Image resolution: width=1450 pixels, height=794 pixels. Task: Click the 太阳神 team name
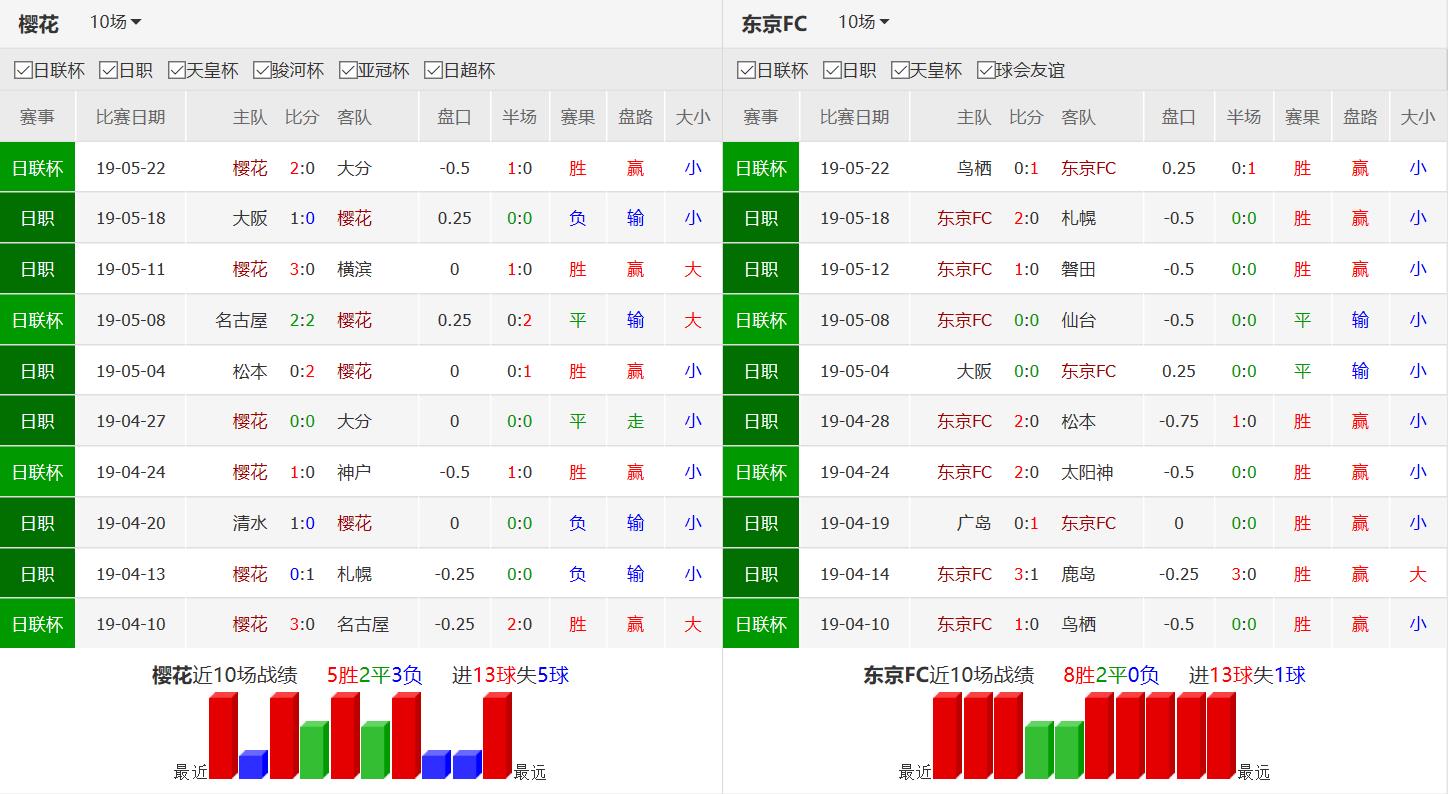(x=1086, y=472)
